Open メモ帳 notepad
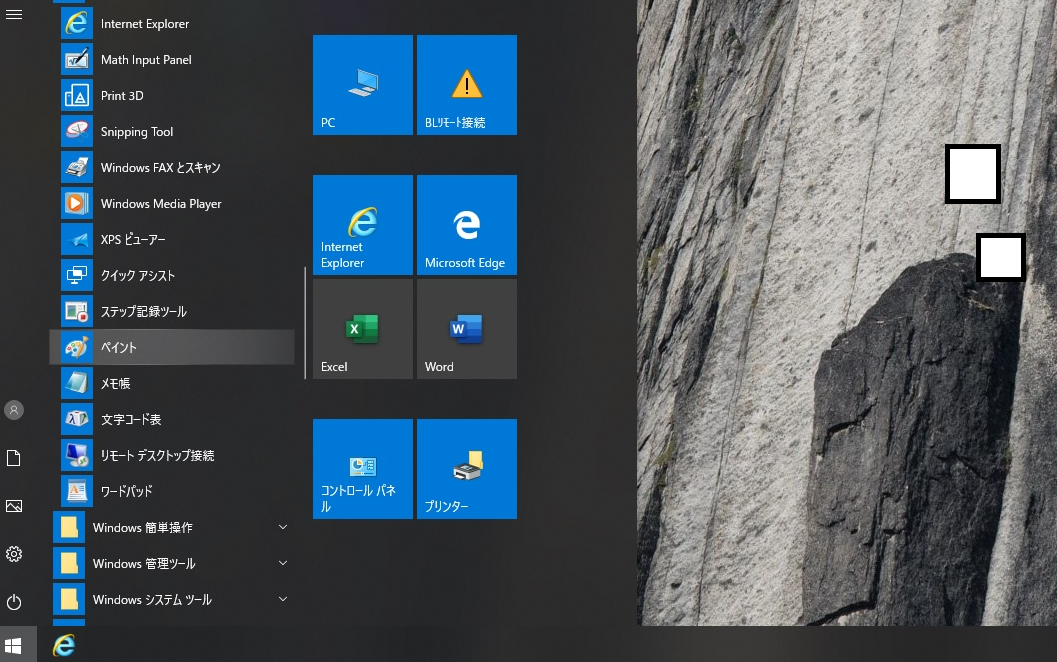Viewport: 1057px width, 662px height. (x=172, y=383)
